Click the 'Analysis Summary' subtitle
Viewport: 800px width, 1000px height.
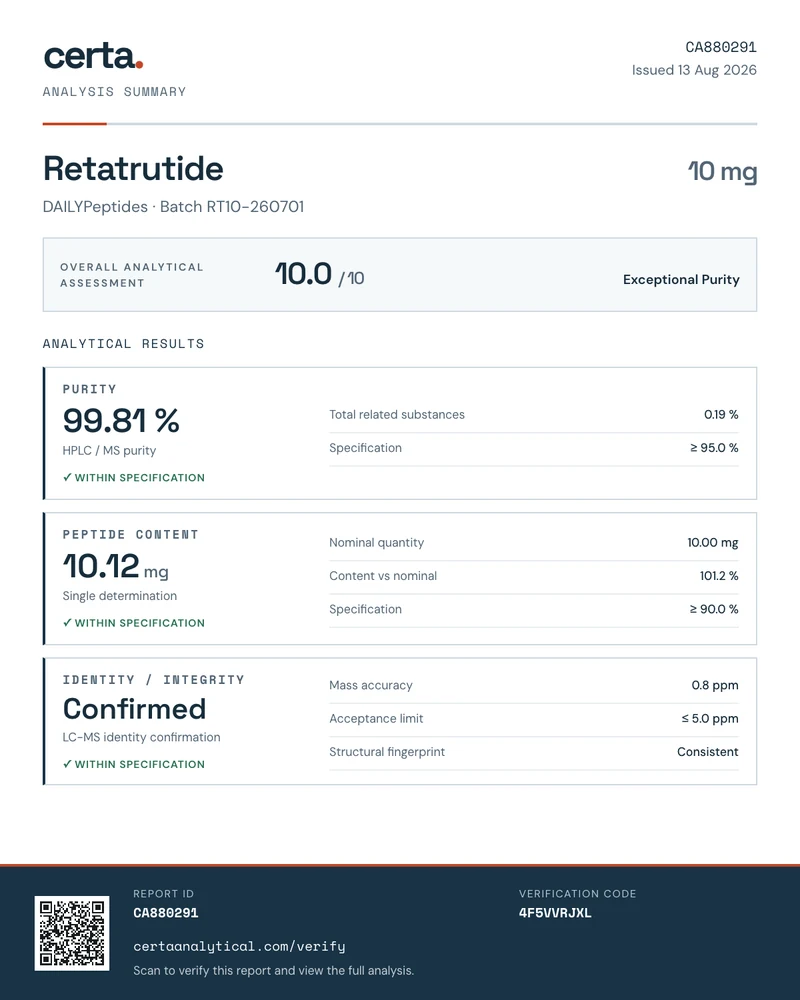point(115,92)
